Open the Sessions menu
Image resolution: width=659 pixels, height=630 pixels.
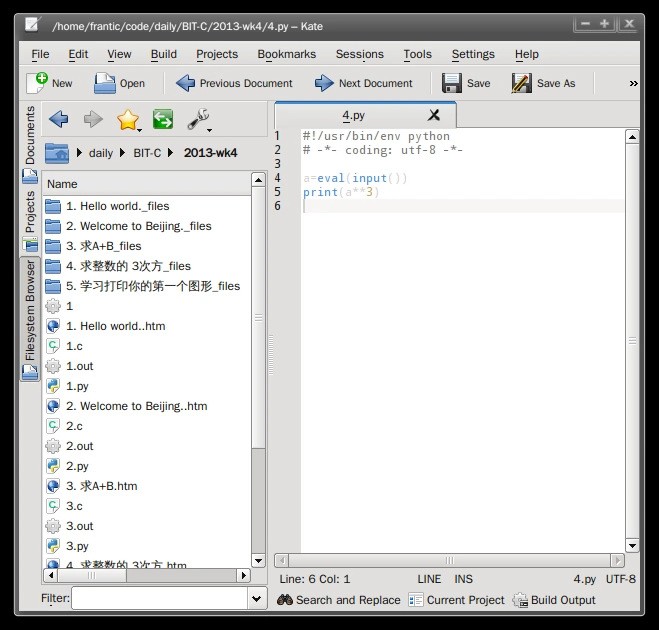[x=359, y=54]
